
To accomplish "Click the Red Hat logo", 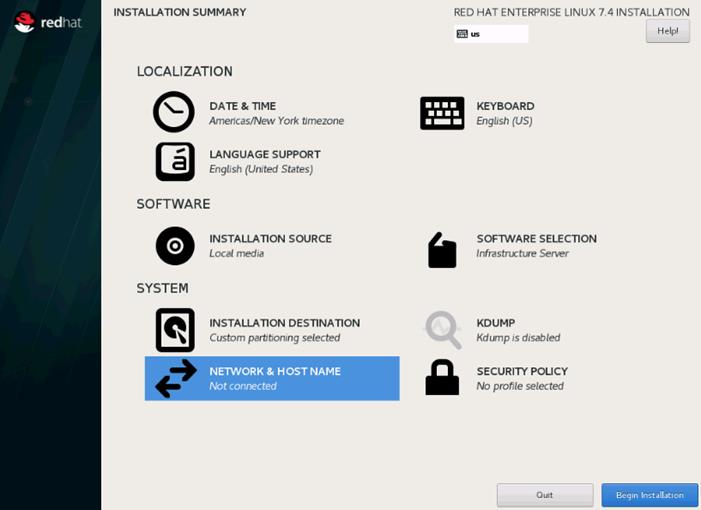I will (x=47, y=22).
